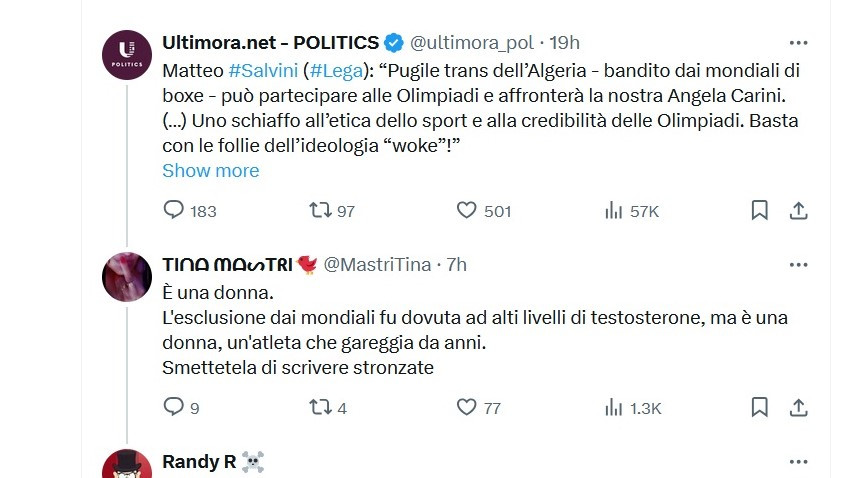Viewport: 864px width, 478px height.
Task: Open the @MastriTina profile handle
Action: [381, 265]
